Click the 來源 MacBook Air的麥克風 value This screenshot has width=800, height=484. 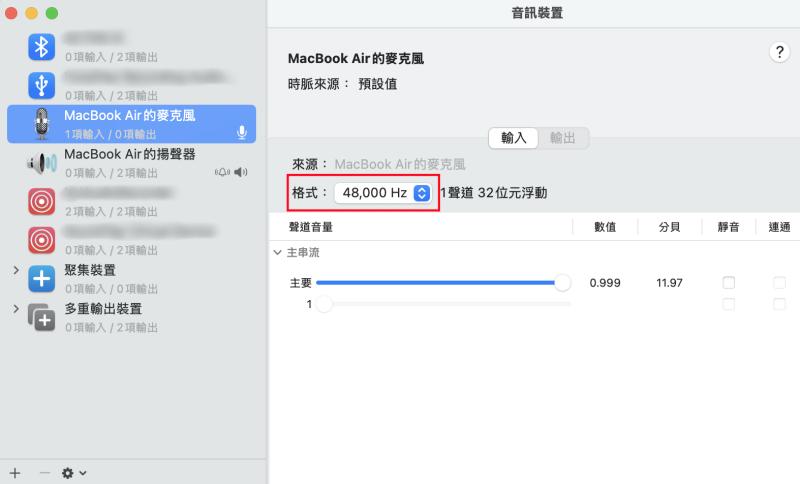click(x=400, y=164)
